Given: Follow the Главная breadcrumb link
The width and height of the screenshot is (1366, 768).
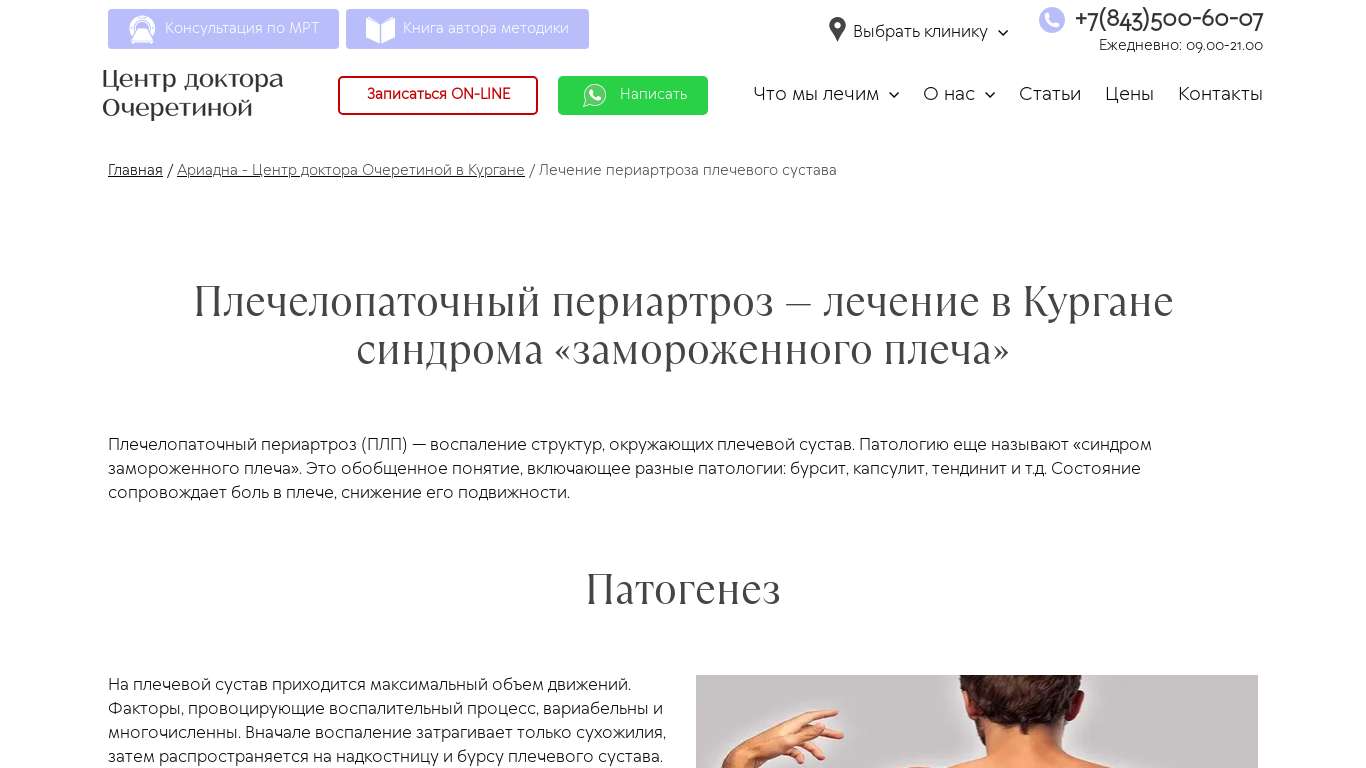Looking at the screenshot, I should coord(135,171).
